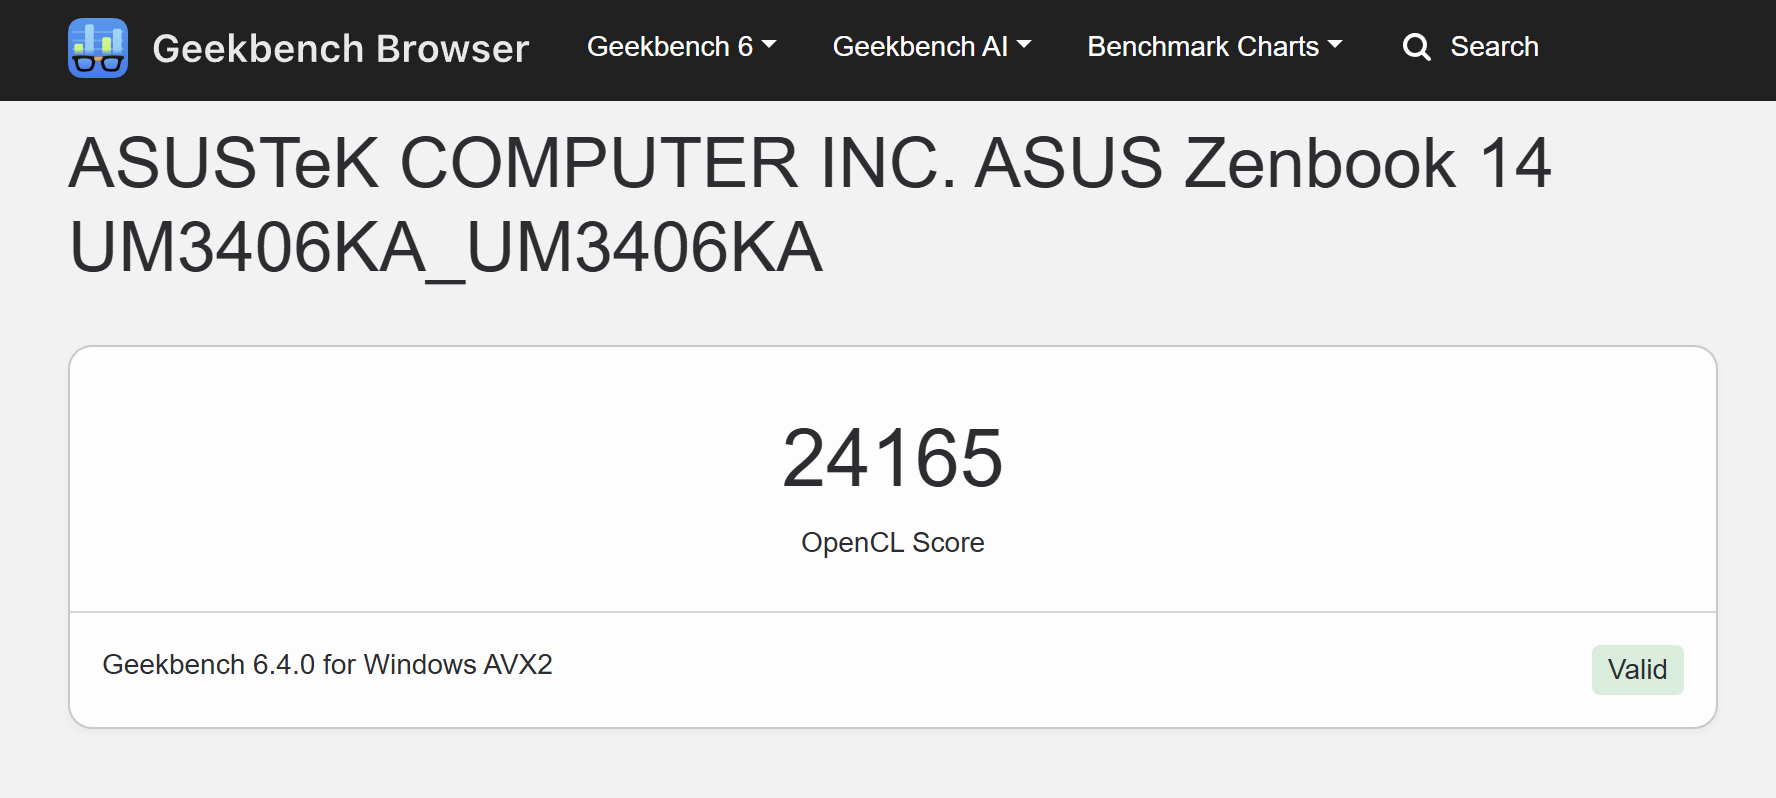The width and height of the screenshot is (1776, 798).
Task: Click the caret arrow beside Geekbench AI
Action: [x=1024, y=45]
